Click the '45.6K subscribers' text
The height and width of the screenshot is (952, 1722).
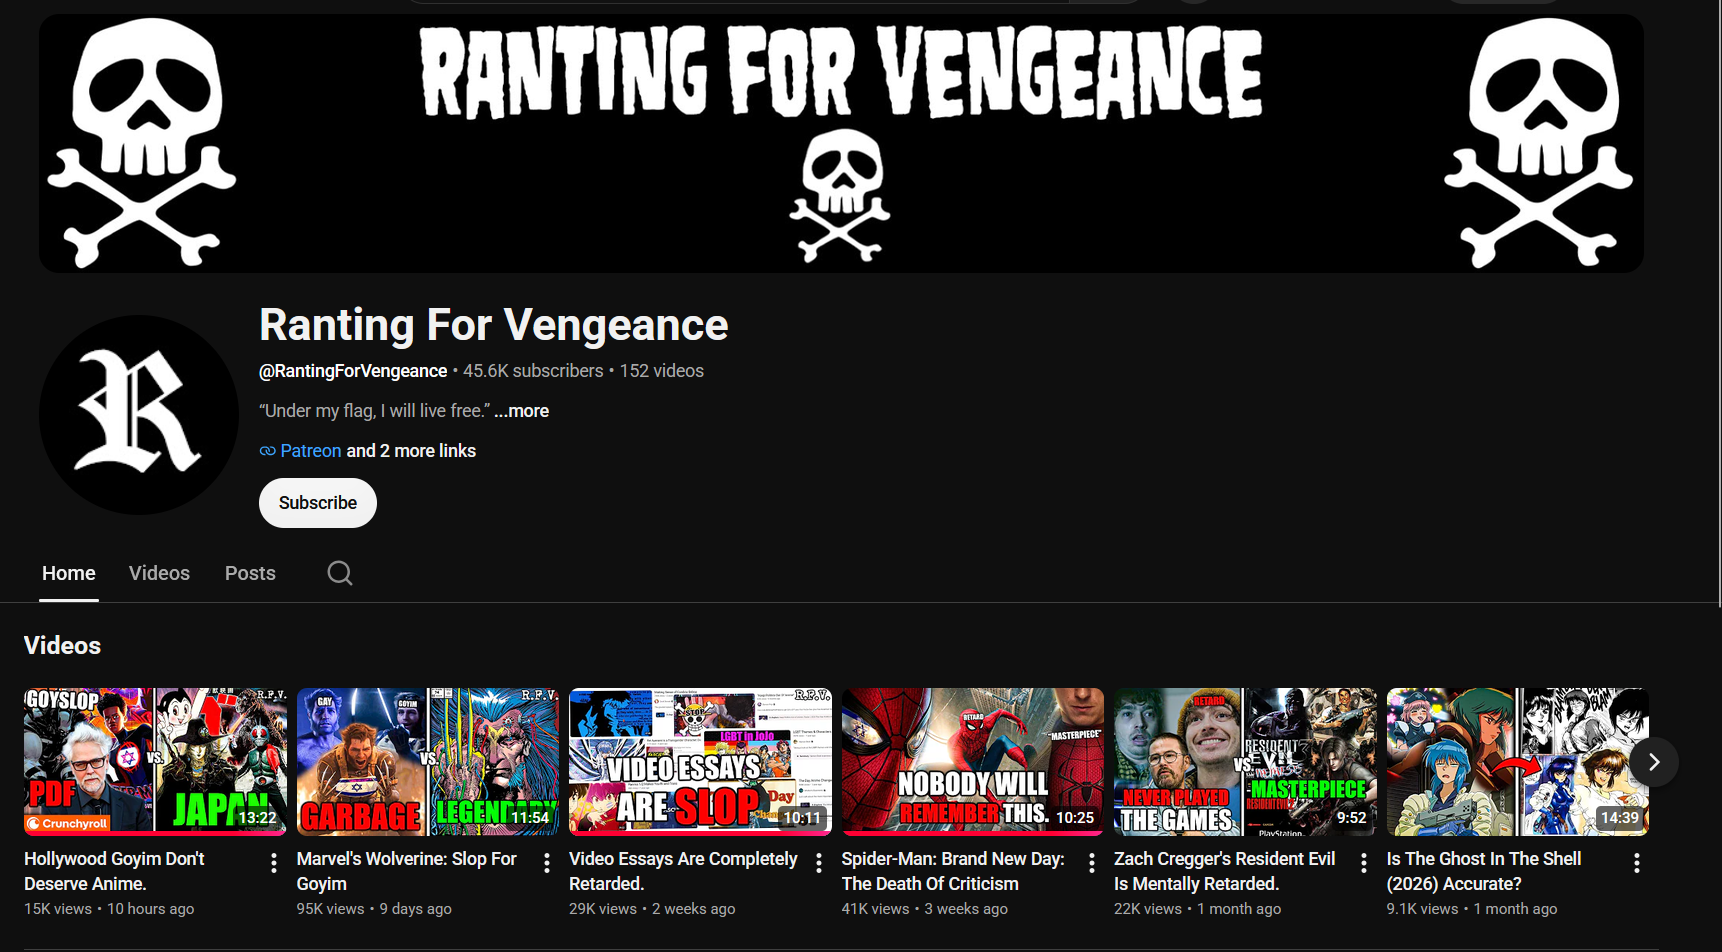533,371
